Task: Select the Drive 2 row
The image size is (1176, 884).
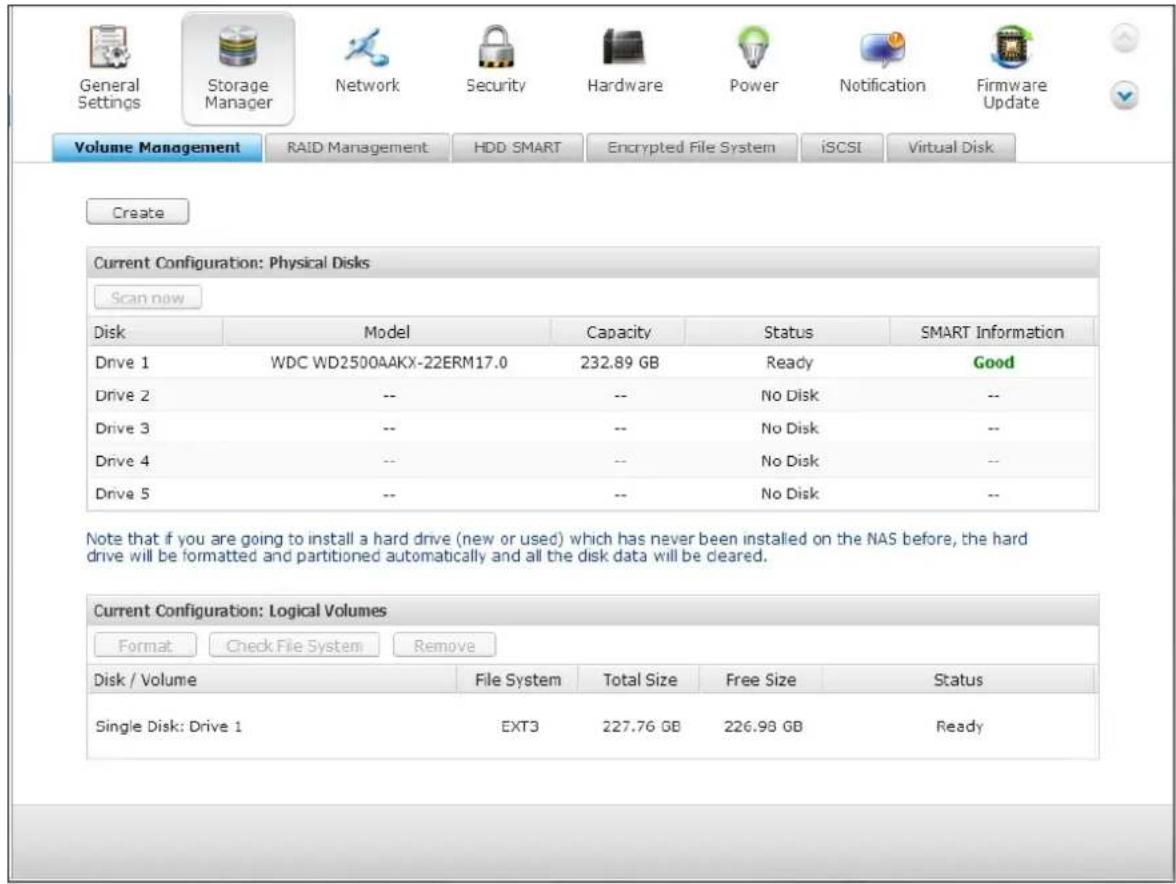Action: tap(592, 395)
